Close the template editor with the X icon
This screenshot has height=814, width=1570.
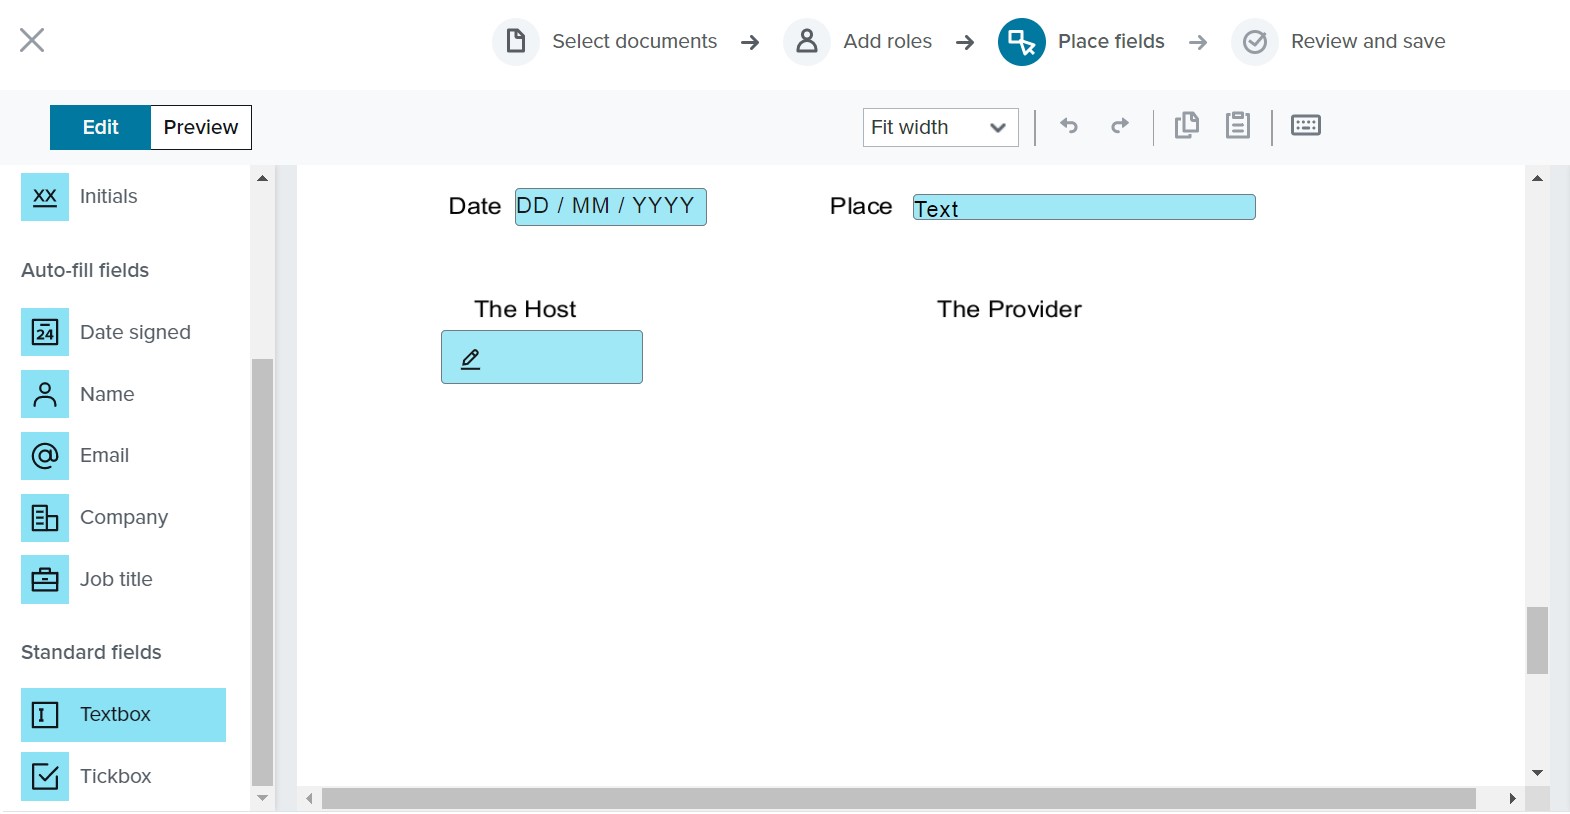point(32,40)
